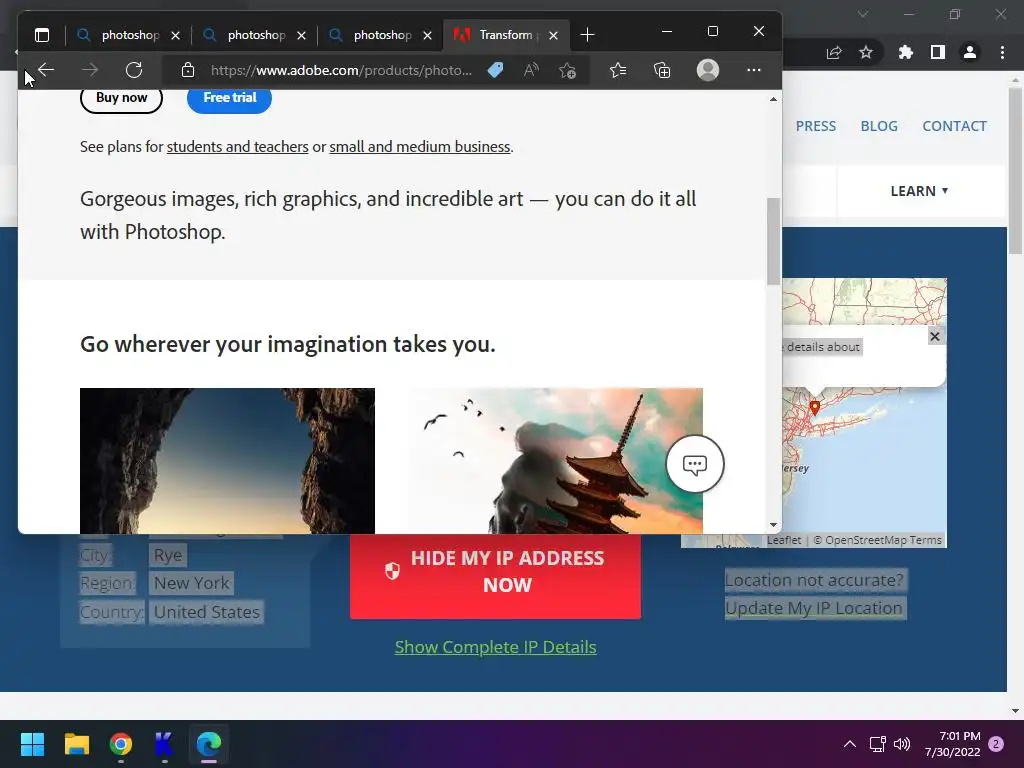Click Edge page vertical scrollbar thumb
The height and width of the screenshot is (768, 1024).
(773, 241)
